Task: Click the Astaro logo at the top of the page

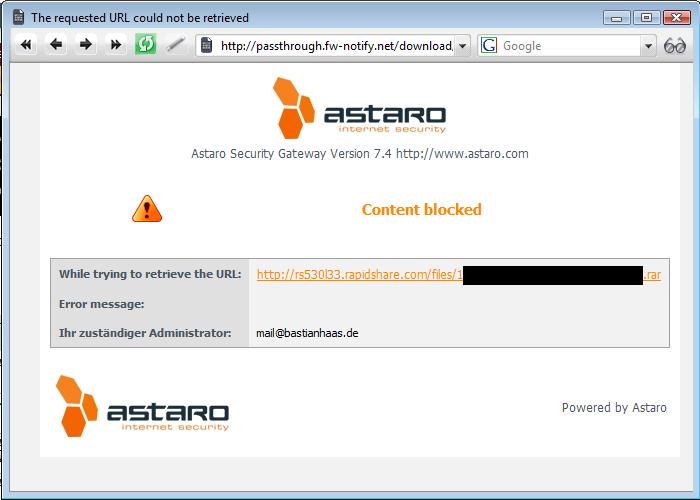Action: pyautogui.click(x=359, y=108)
